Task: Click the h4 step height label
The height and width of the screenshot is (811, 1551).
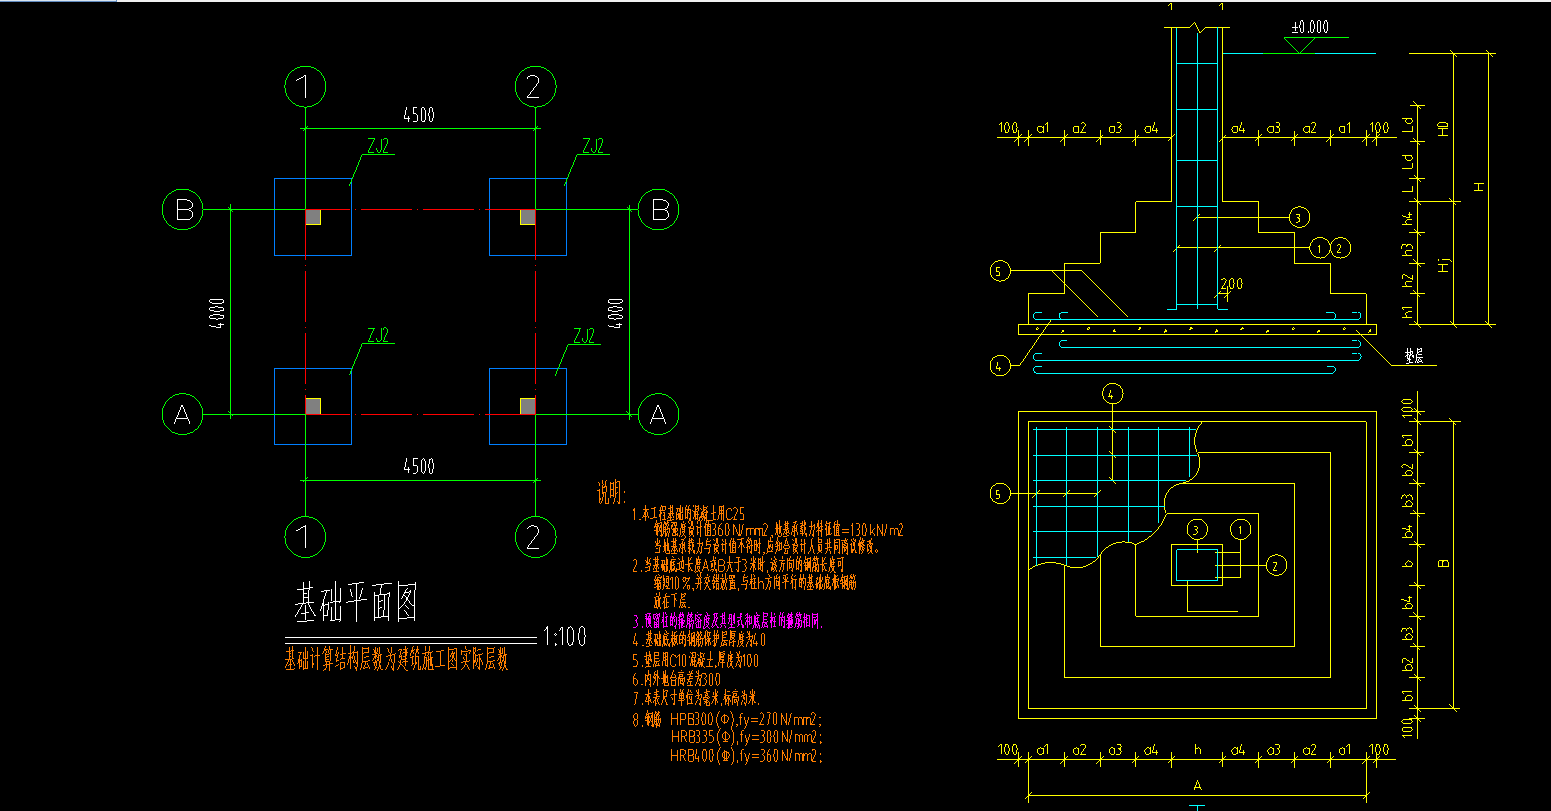Action: 1408,217
